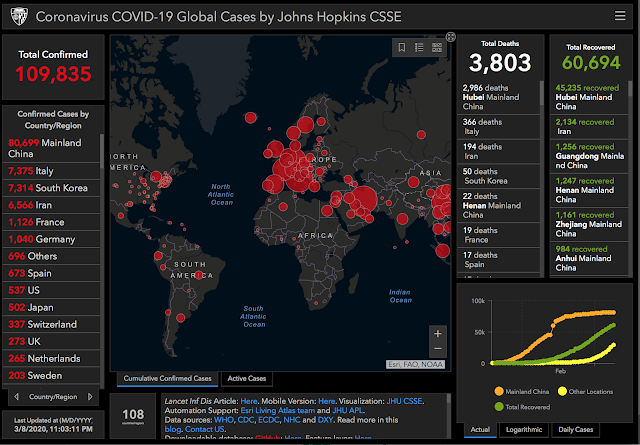Click the Johns Hopkins shield logo
Image resolution: width=640 pixels, height=445 pixels.
(x=19, y=17)
